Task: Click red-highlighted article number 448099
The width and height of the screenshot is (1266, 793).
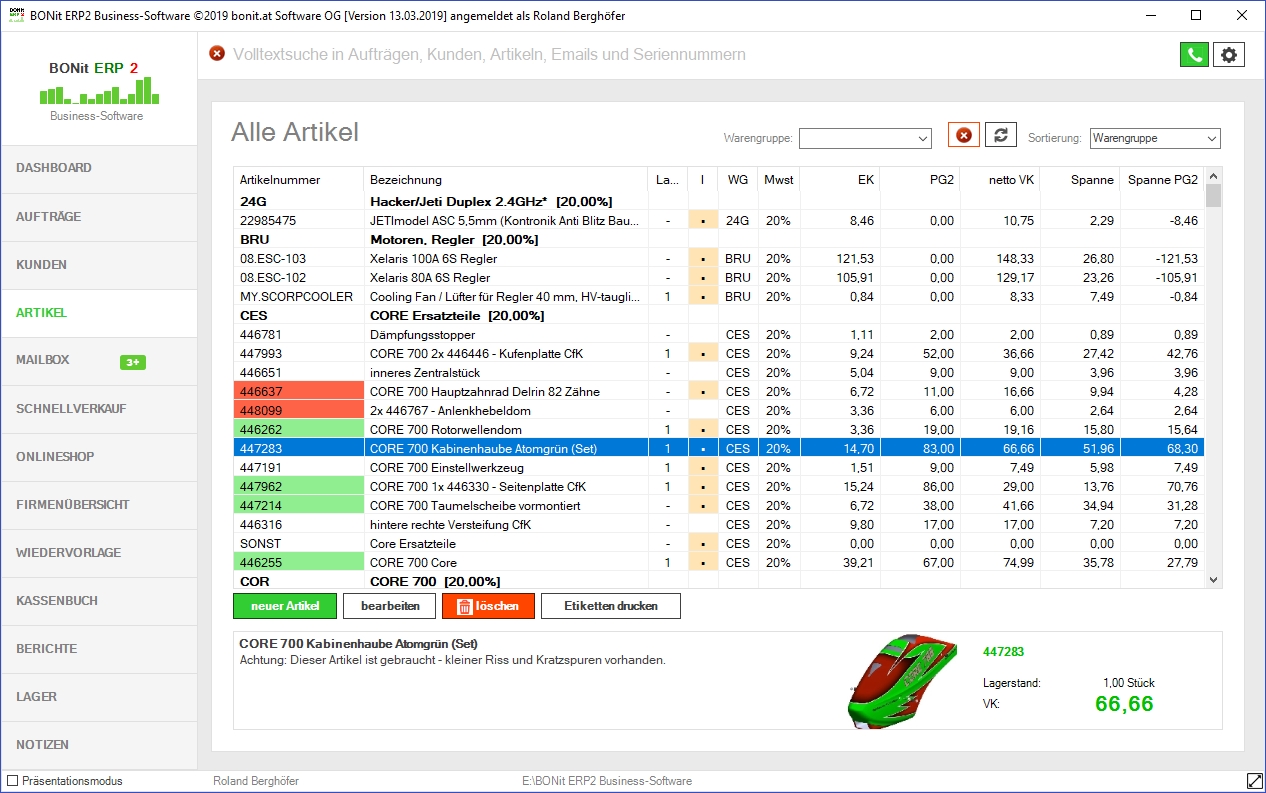Action: pyautogui.click(x=298, y=410)
